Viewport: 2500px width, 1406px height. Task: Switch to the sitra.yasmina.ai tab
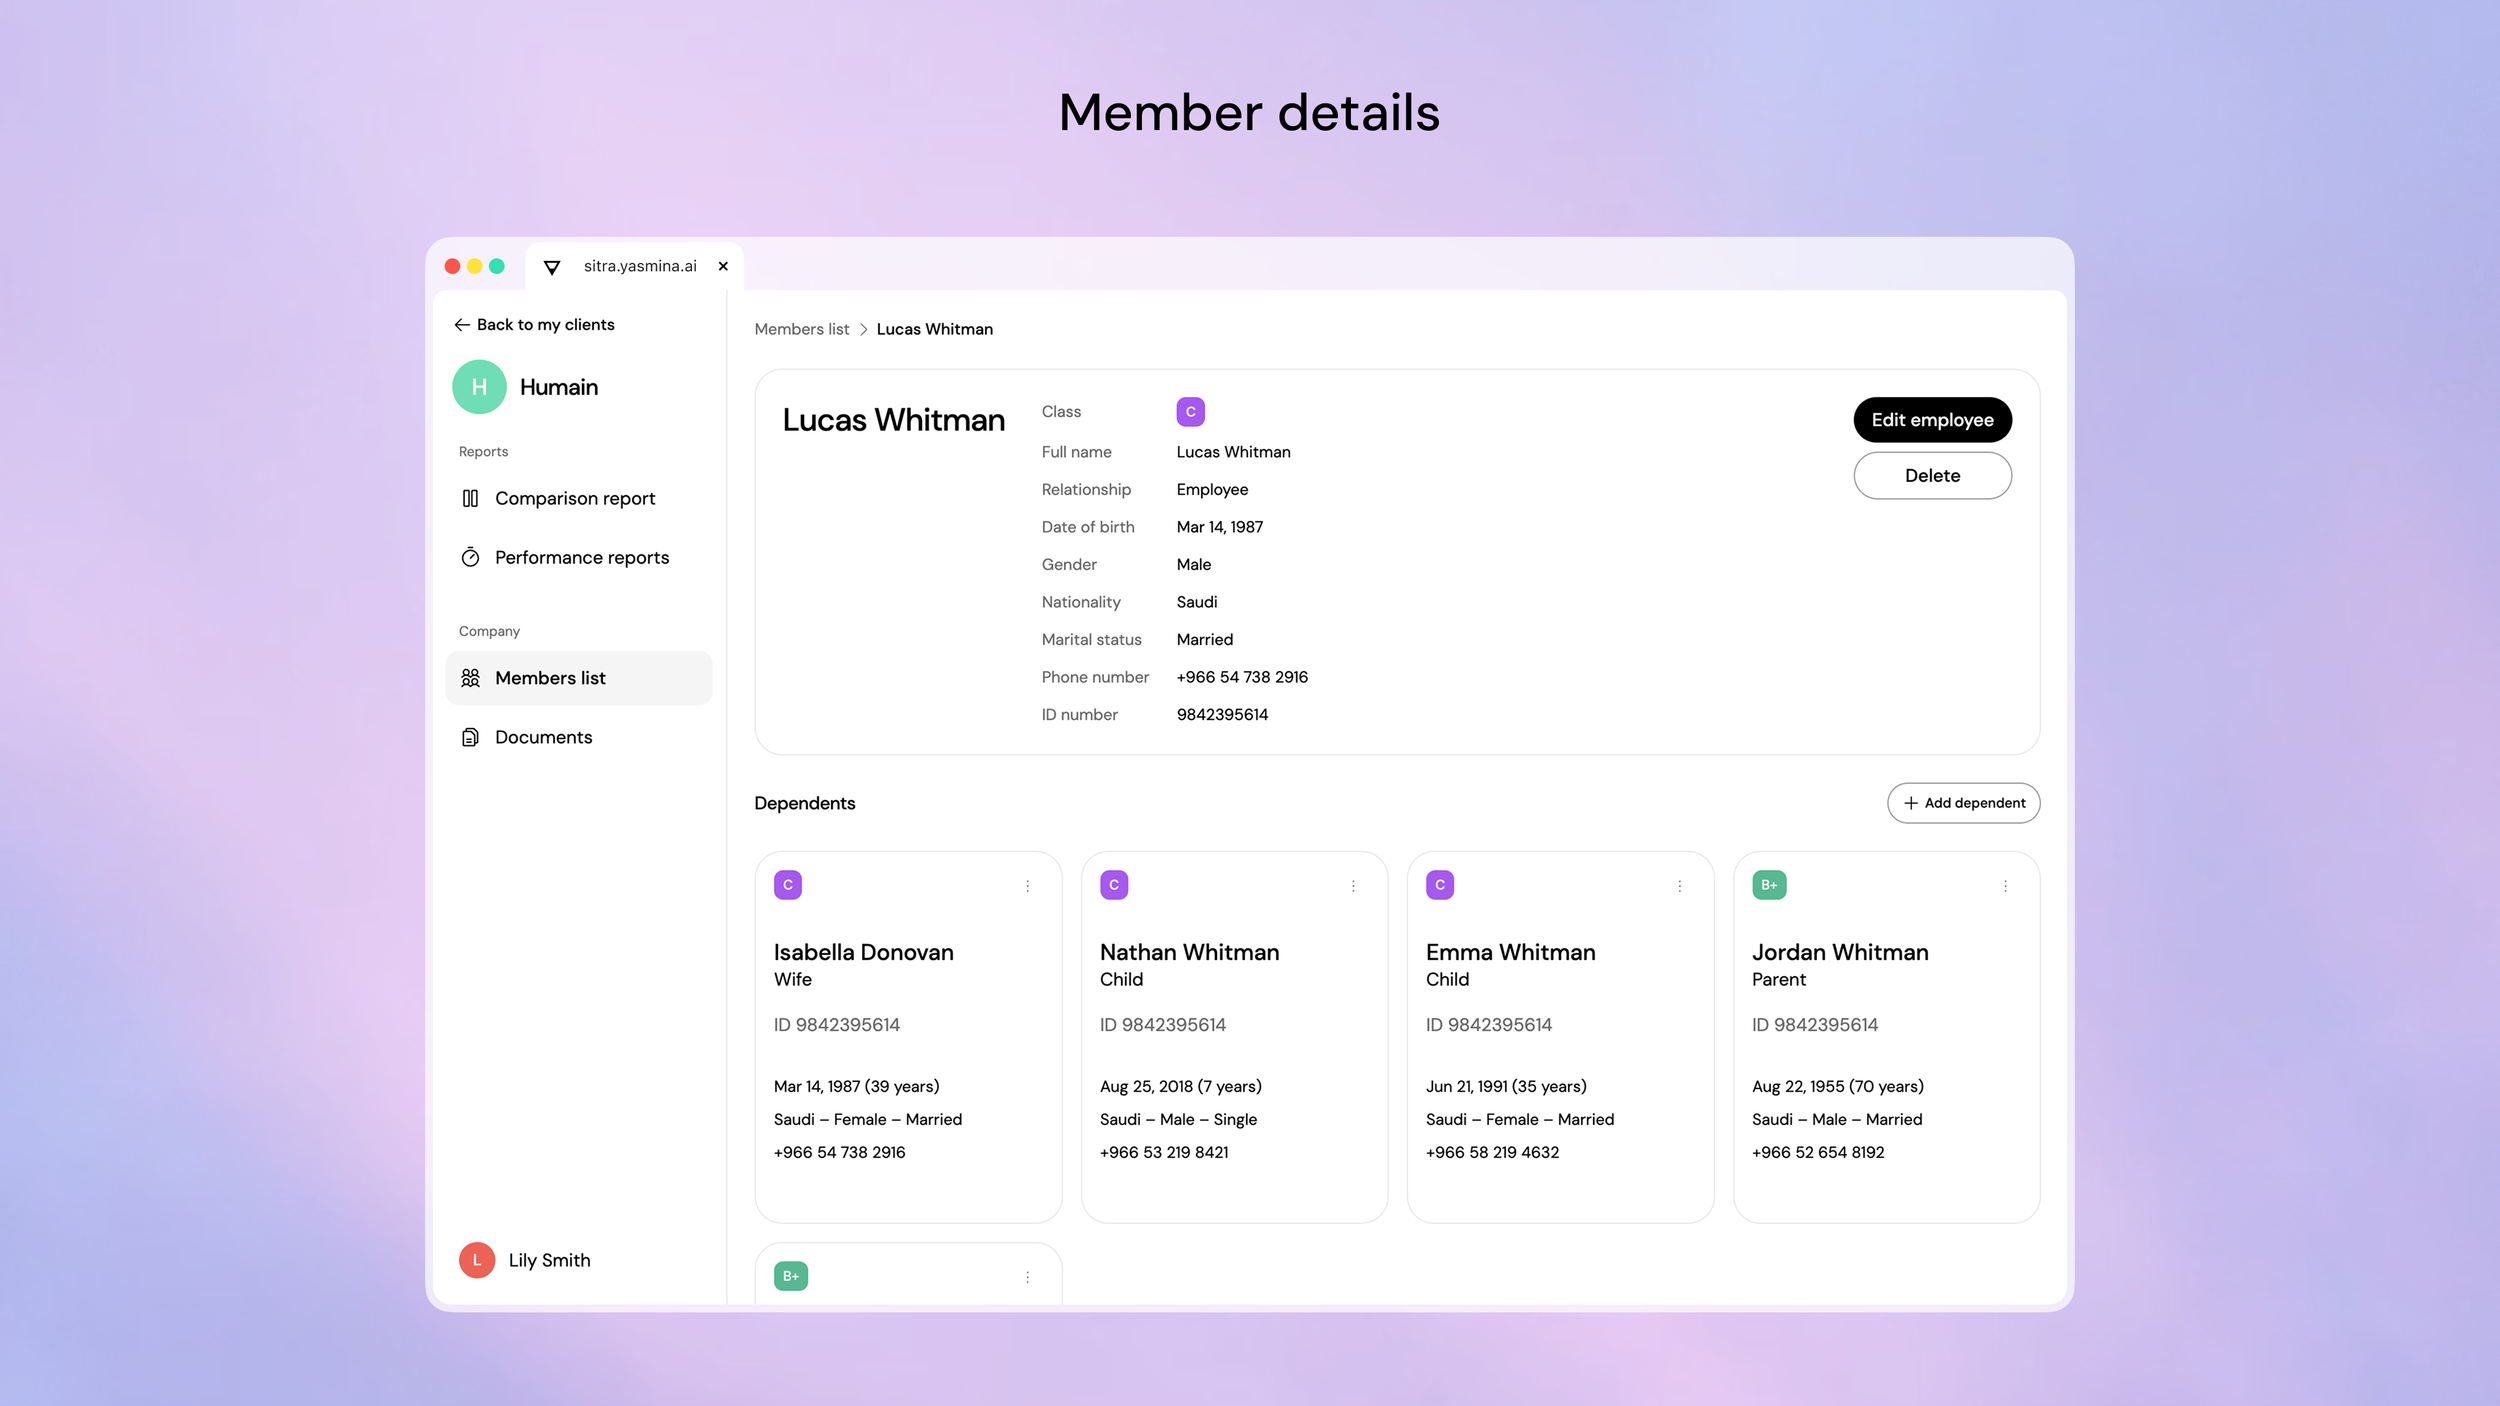coord(634,266)
